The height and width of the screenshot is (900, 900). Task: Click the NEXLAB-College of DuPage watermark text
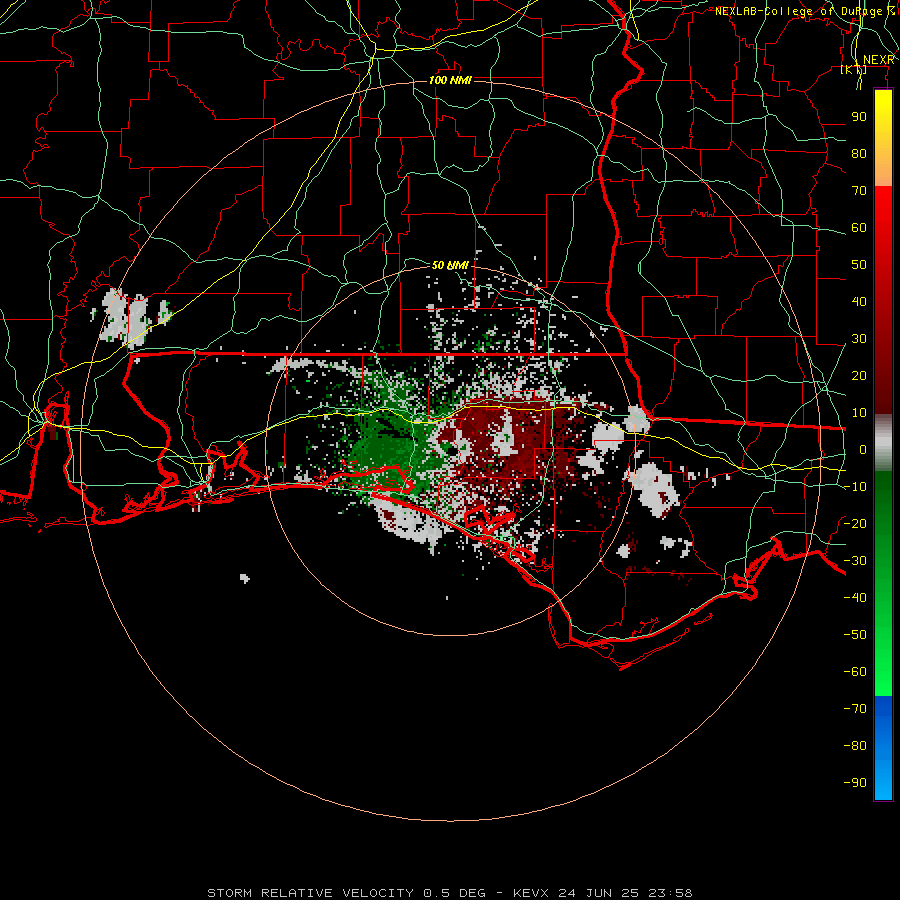[x=805, y=11]
